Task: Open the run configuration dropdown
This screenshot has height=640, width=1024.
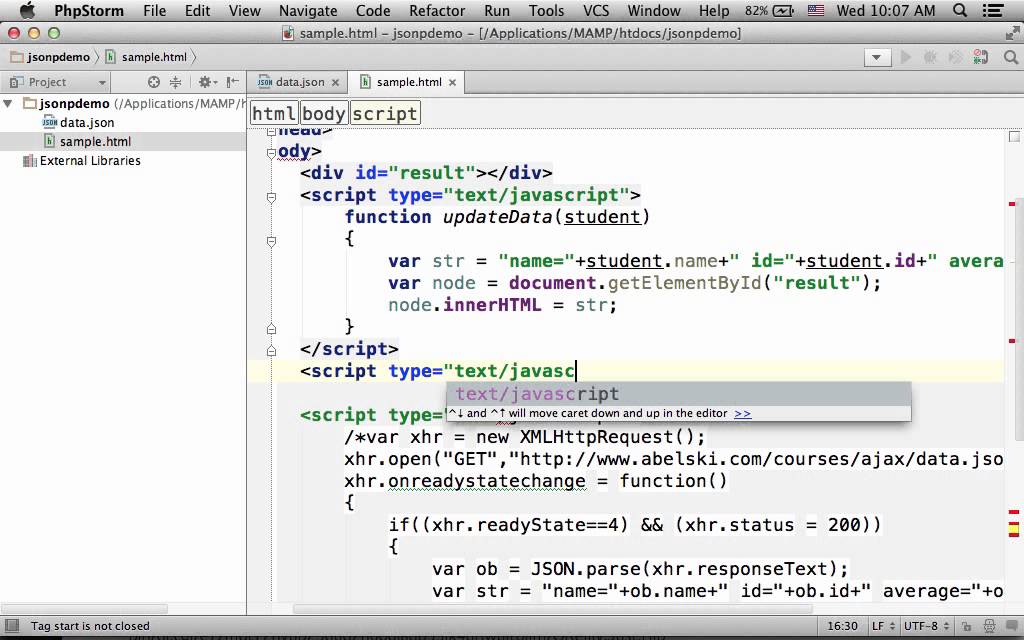Action: [877, 57]
